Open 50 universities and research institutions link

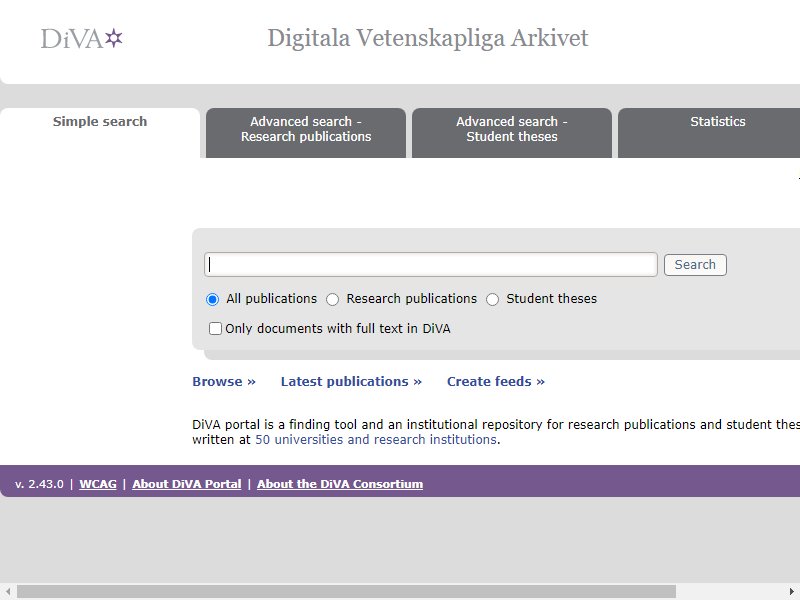point(376,440)
